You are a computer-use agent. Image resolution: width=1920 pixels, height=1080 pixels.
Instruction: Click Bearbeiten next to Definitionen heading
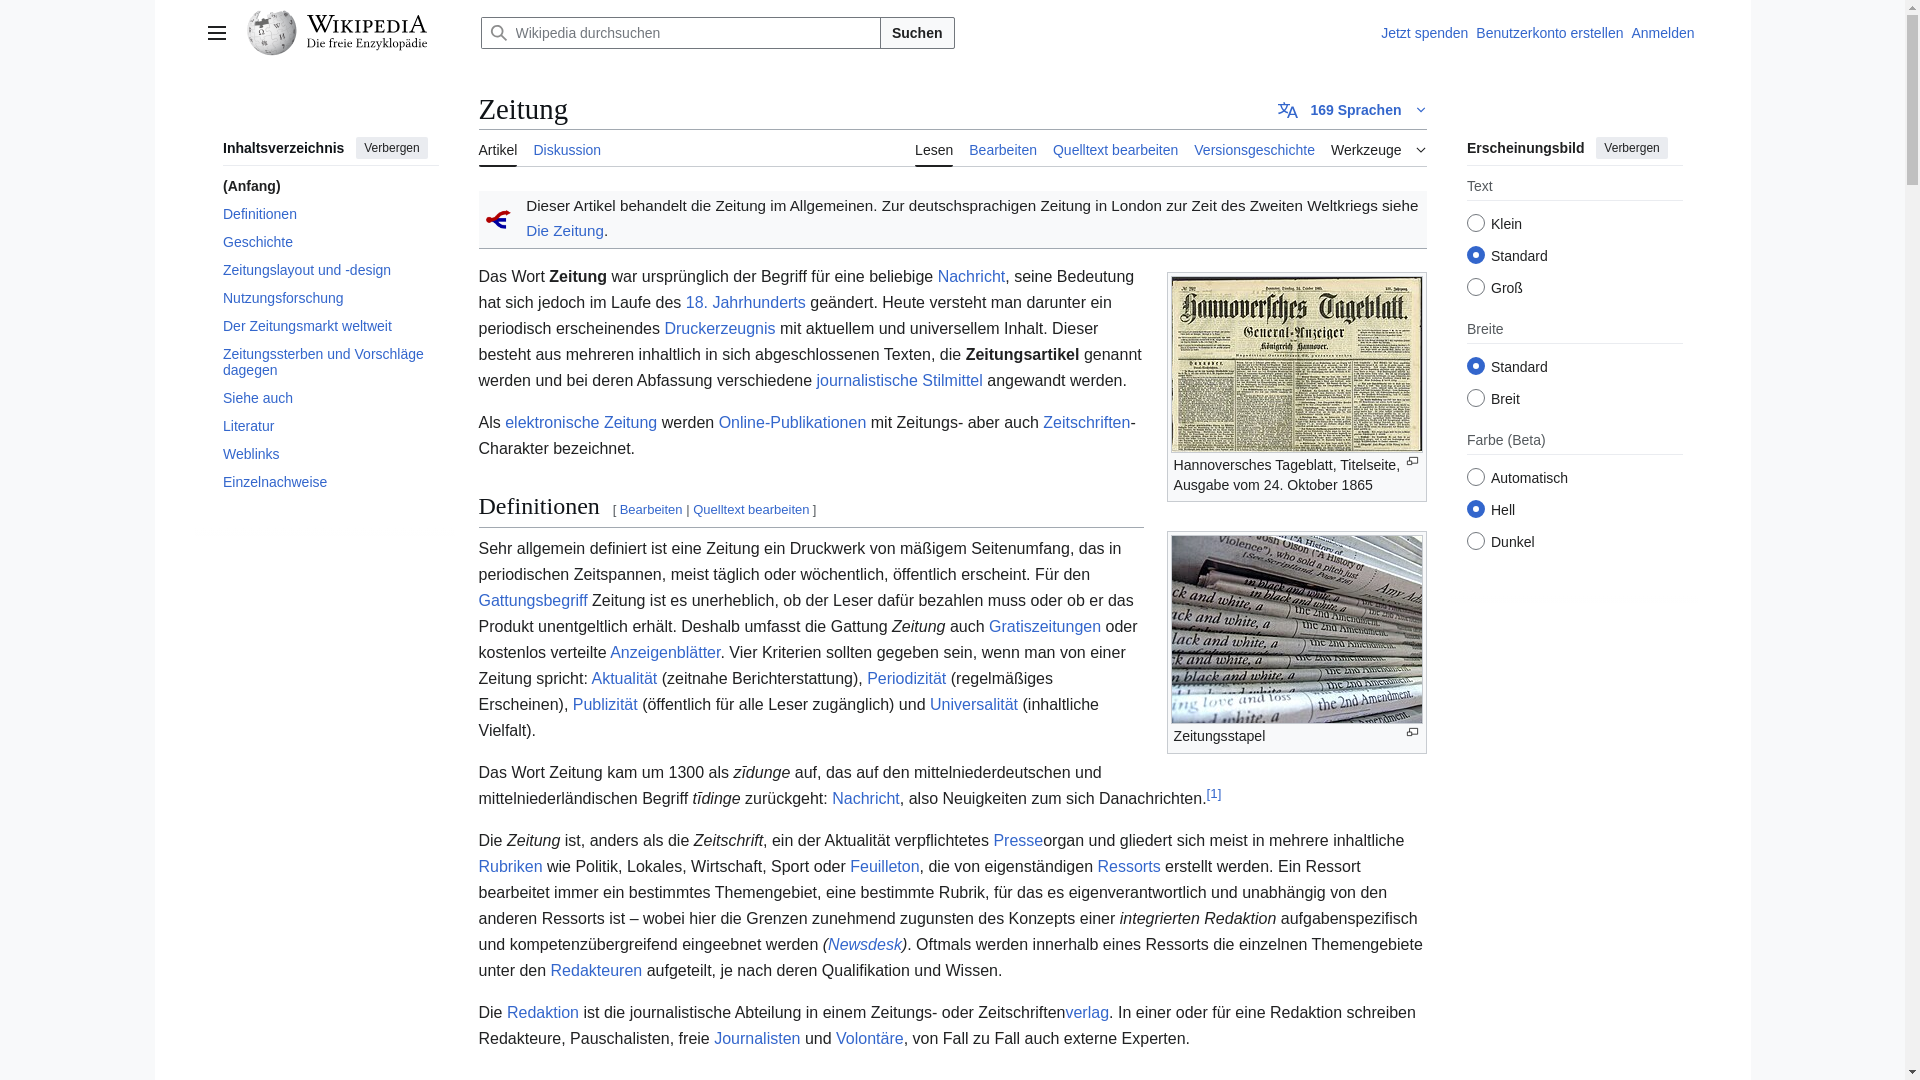coord(651,510)
